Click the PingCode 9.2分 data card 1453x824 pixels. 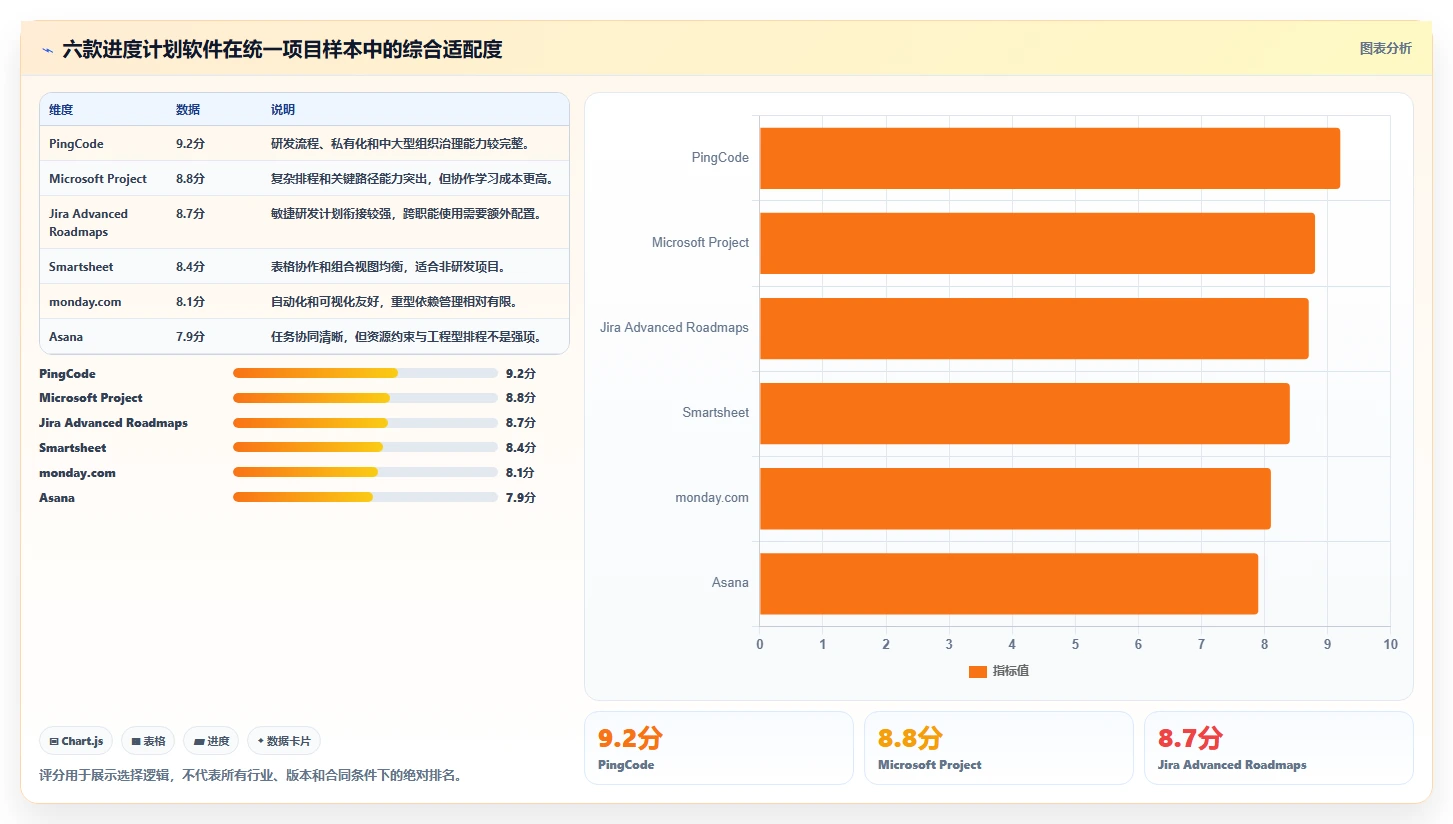719,748
